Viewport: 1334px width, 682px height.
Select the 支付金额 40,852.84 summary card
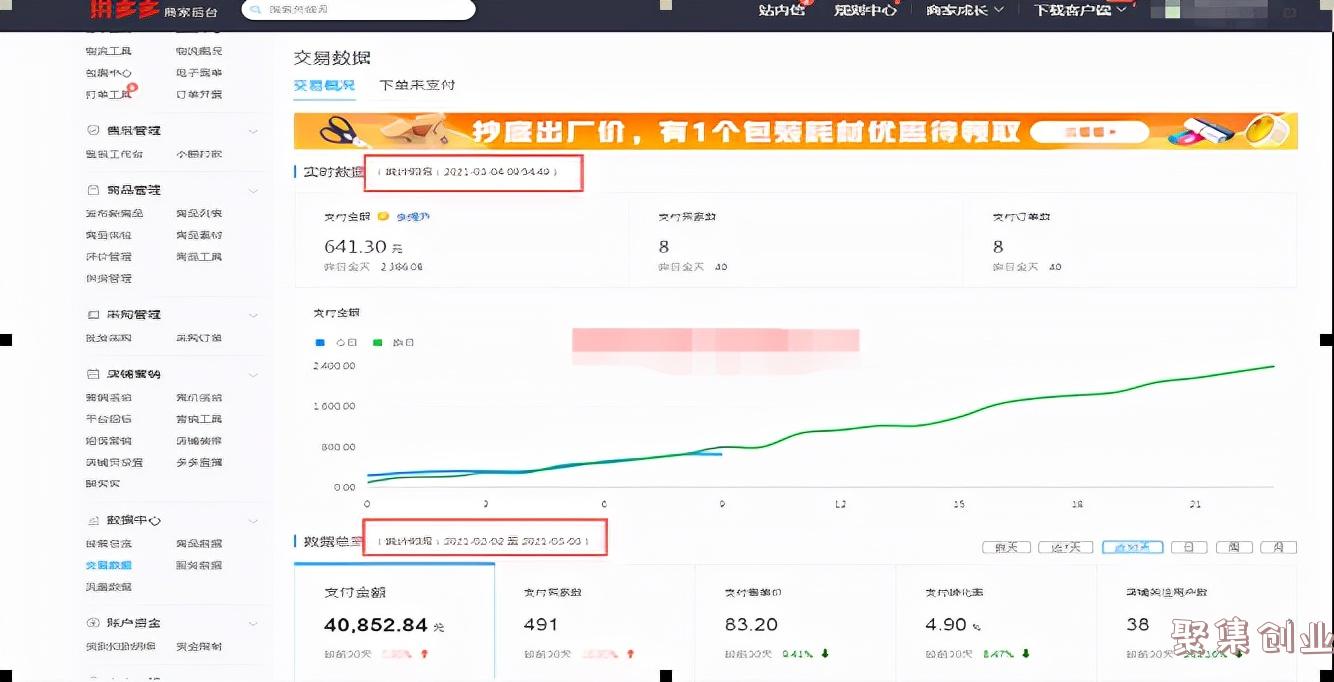coord(394,621)
